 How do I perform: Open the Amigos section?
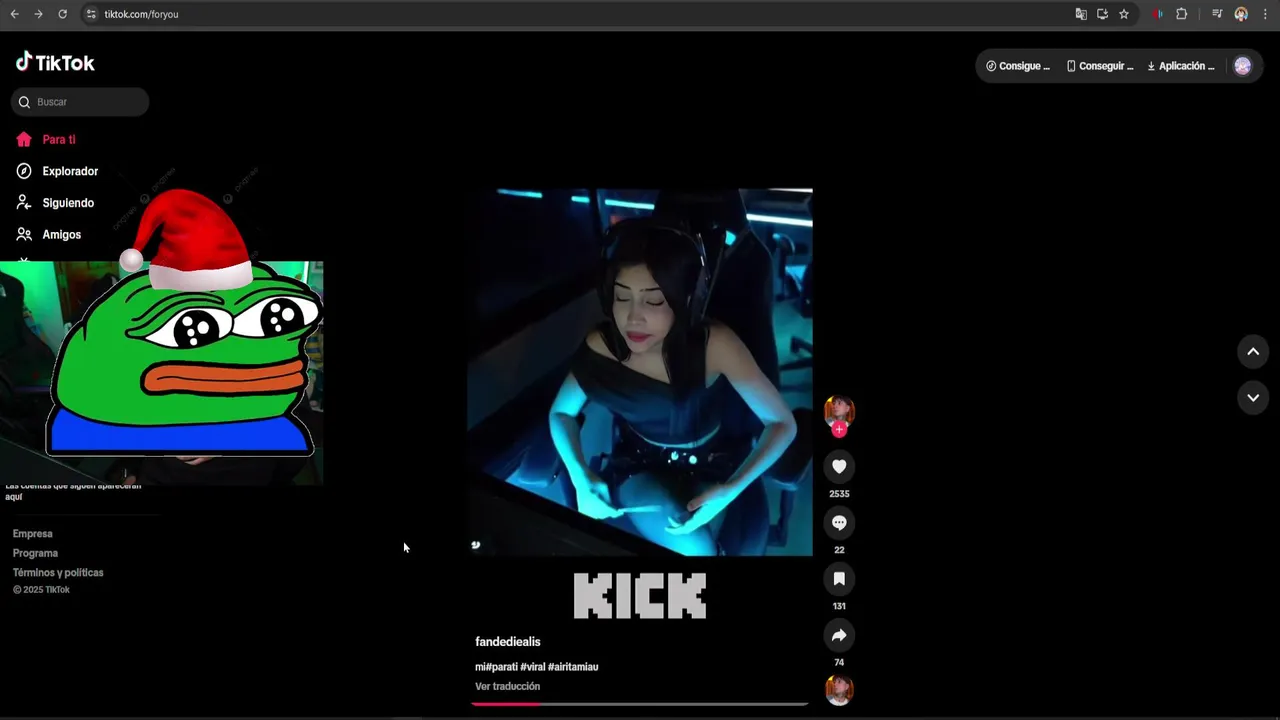click(62, 234)
